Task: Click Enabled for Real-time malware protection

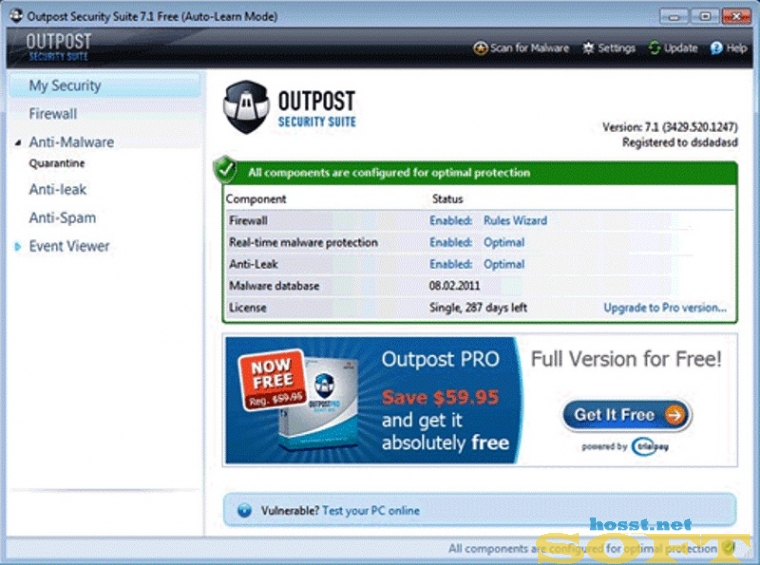Action: coord(450,242)
